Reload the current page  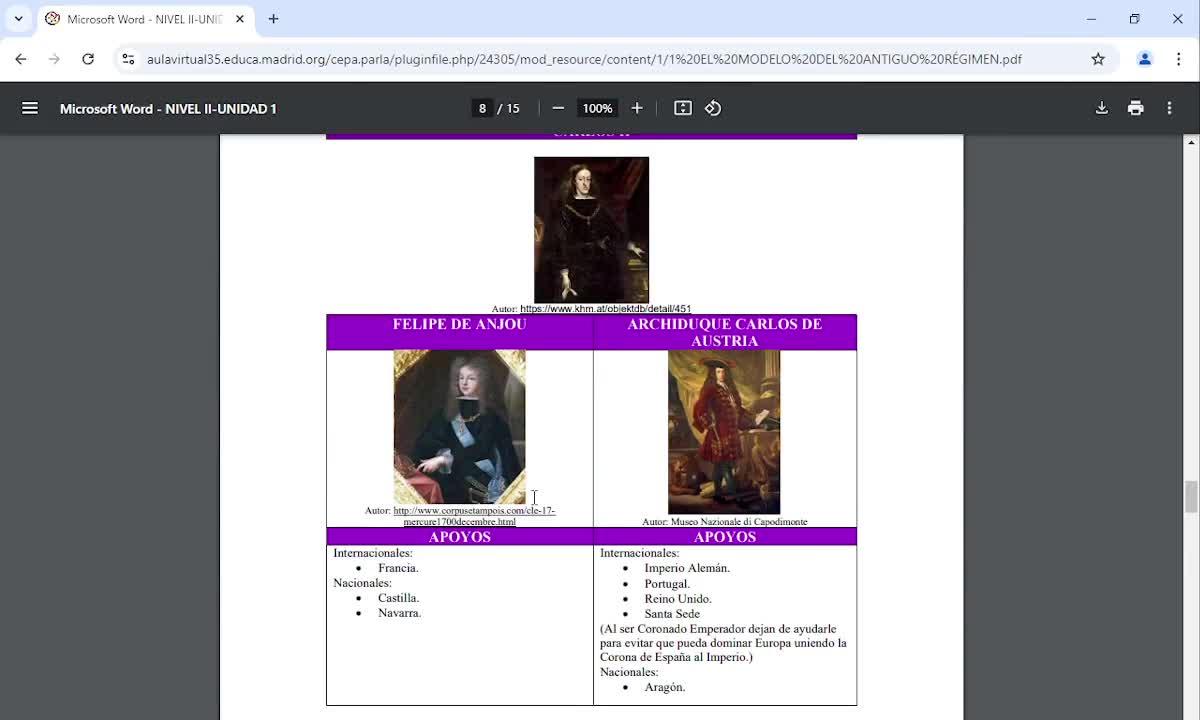click(x=88, y=59)
